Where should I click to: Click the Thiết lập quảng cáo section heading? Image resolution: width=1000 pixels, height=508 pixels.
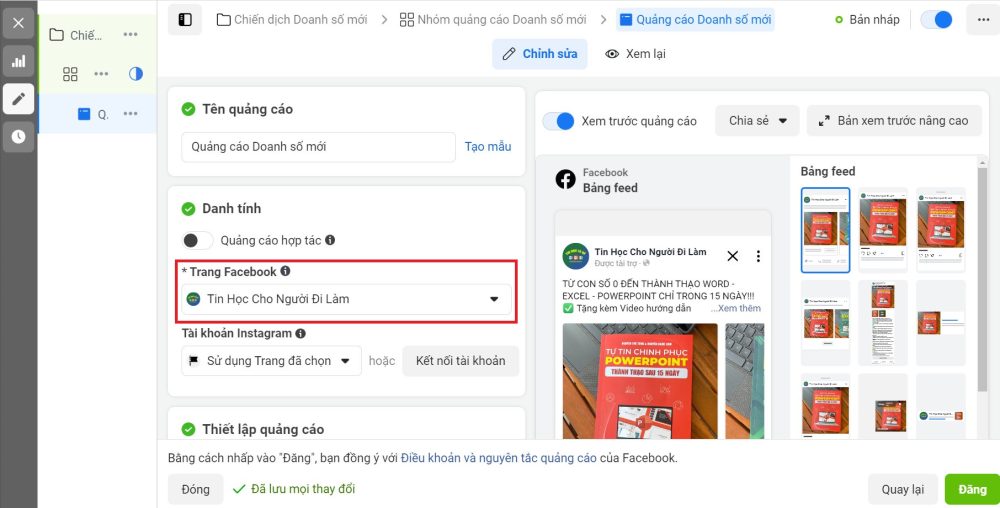[263, 429]
